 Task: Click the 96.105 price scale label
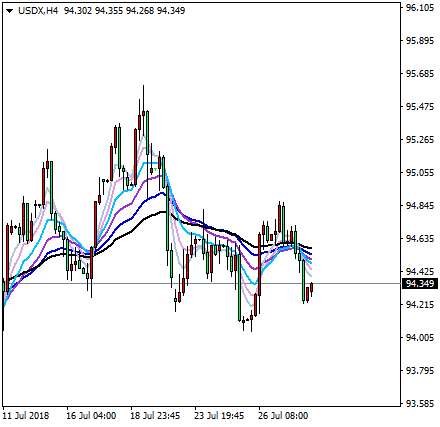[x=420, y=8]
